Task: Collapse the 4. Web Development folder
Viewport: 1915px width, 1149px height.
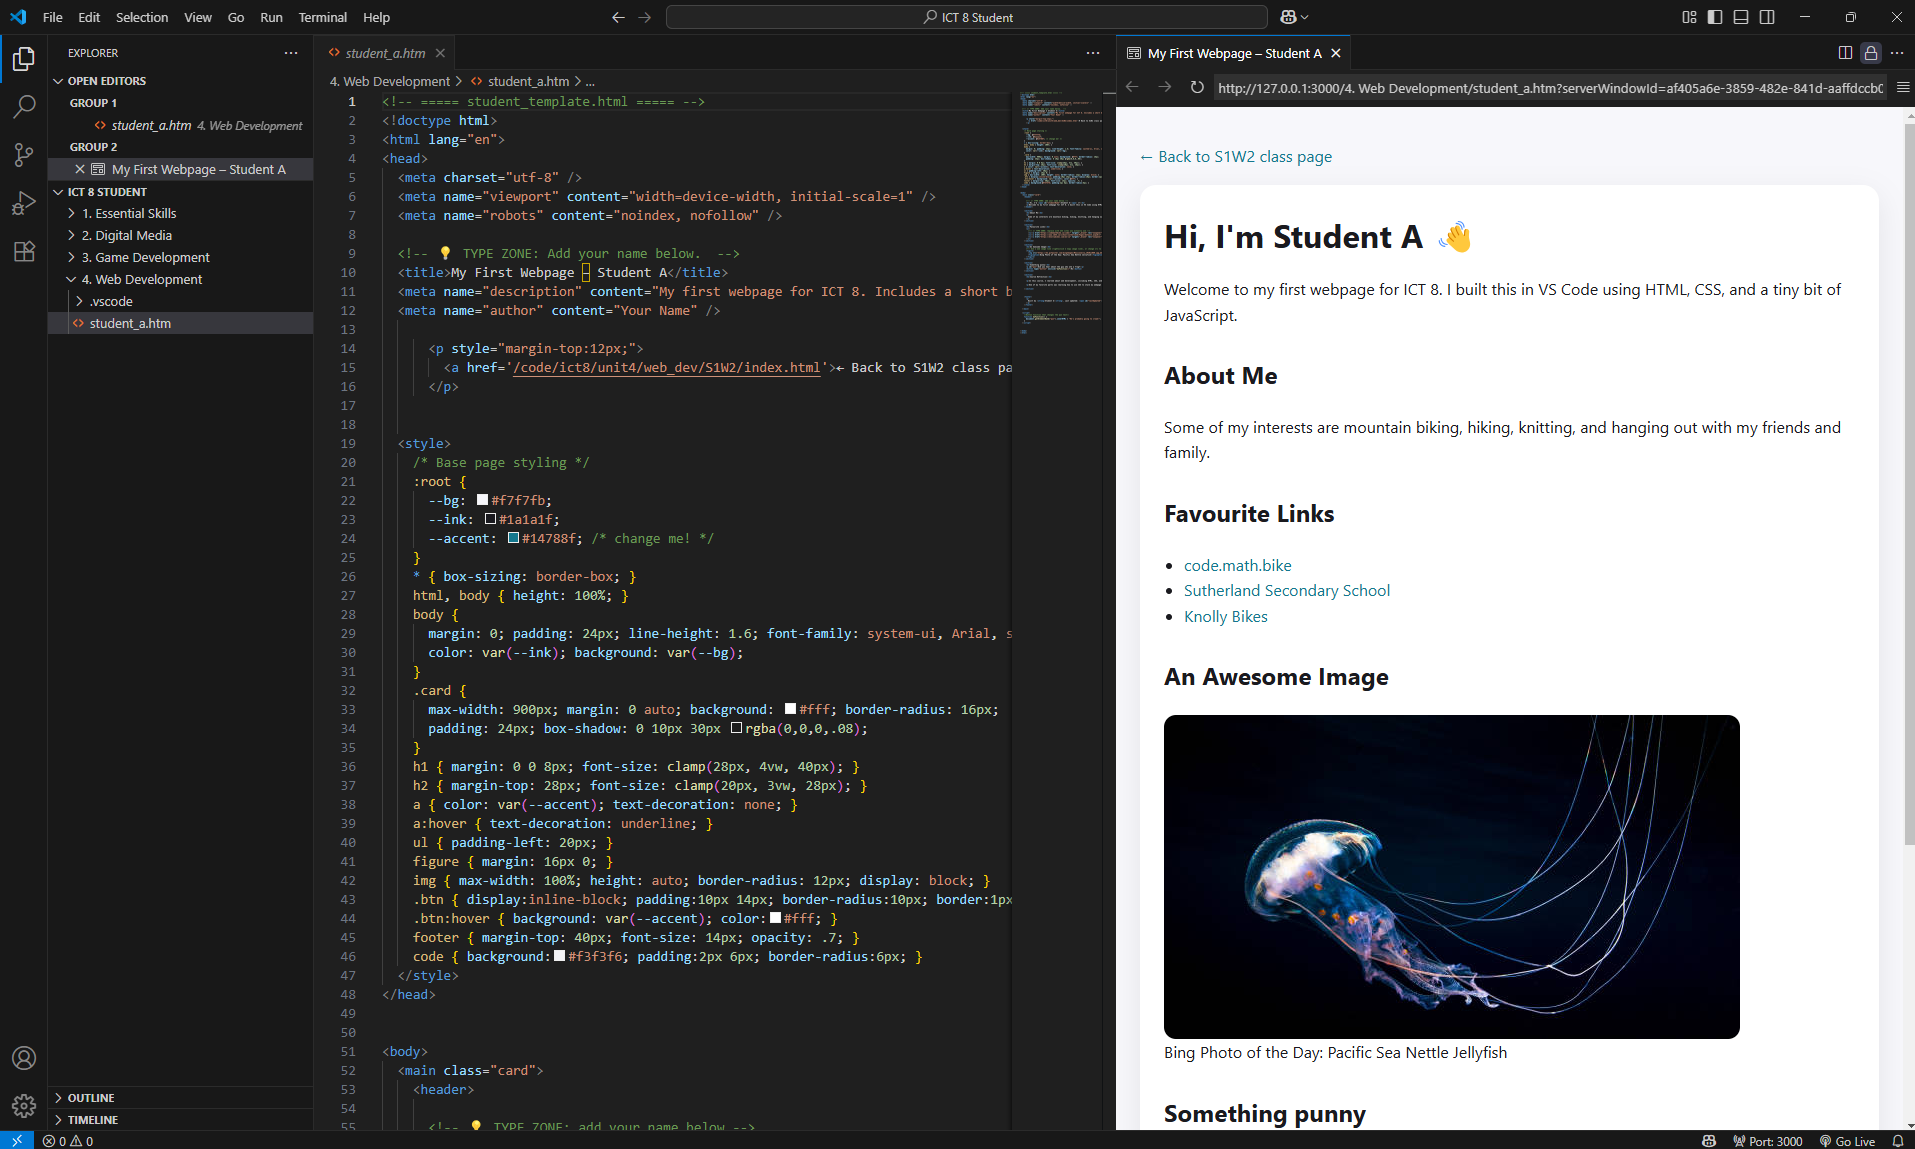Action: (x=141, y=279)
